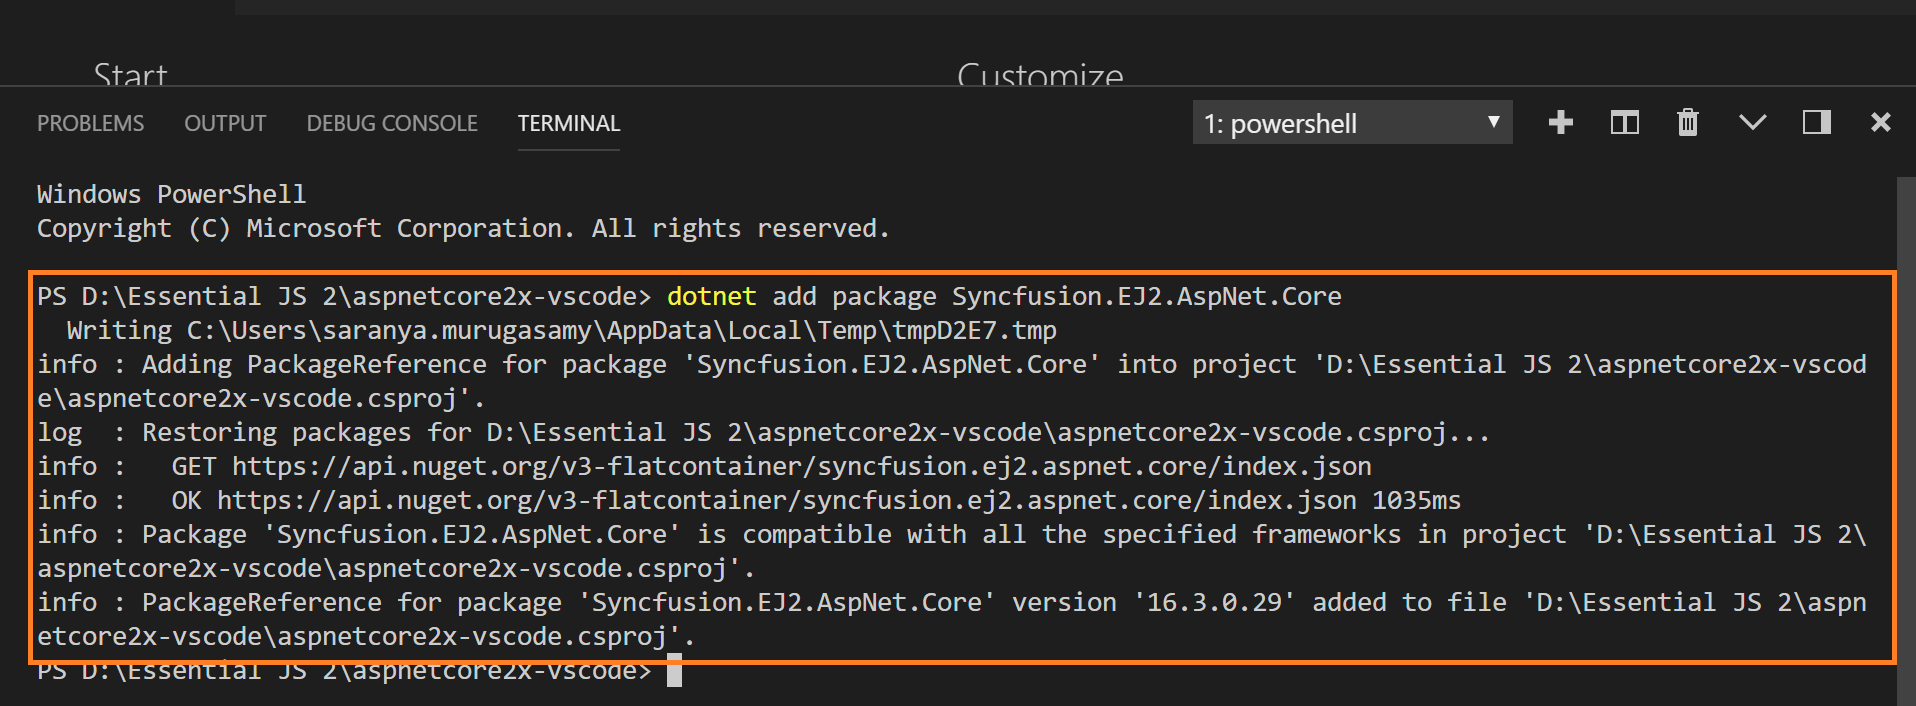Viewport: 1916px width, 706px height.
Task: Click 'Syncfusion.EJ2.AspNet.Core' in the dotnet command
Action: click(1147, 296)
